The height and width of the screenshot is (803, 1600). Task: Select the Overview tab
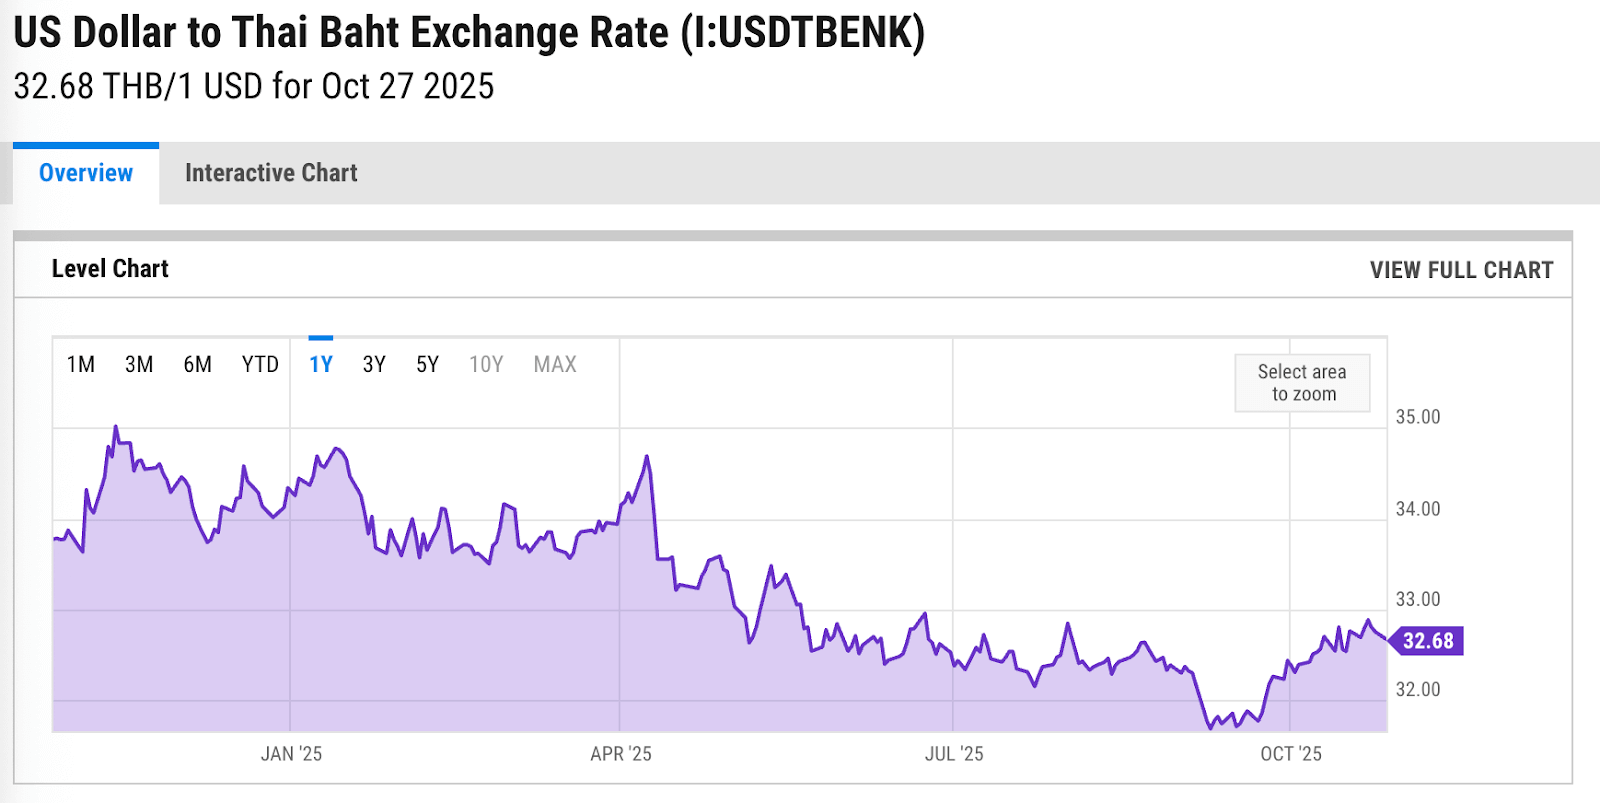coord(85,172)
